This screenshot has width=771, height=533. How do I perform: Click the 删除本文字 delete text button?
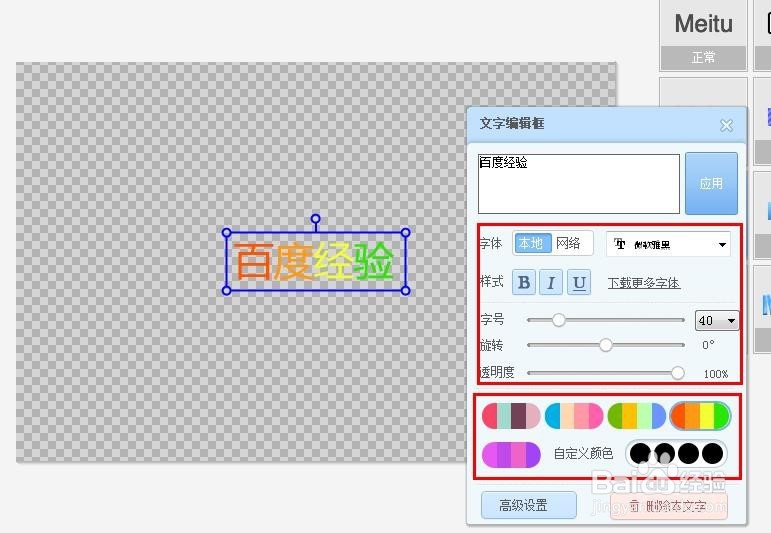click(x=669, y=506)
